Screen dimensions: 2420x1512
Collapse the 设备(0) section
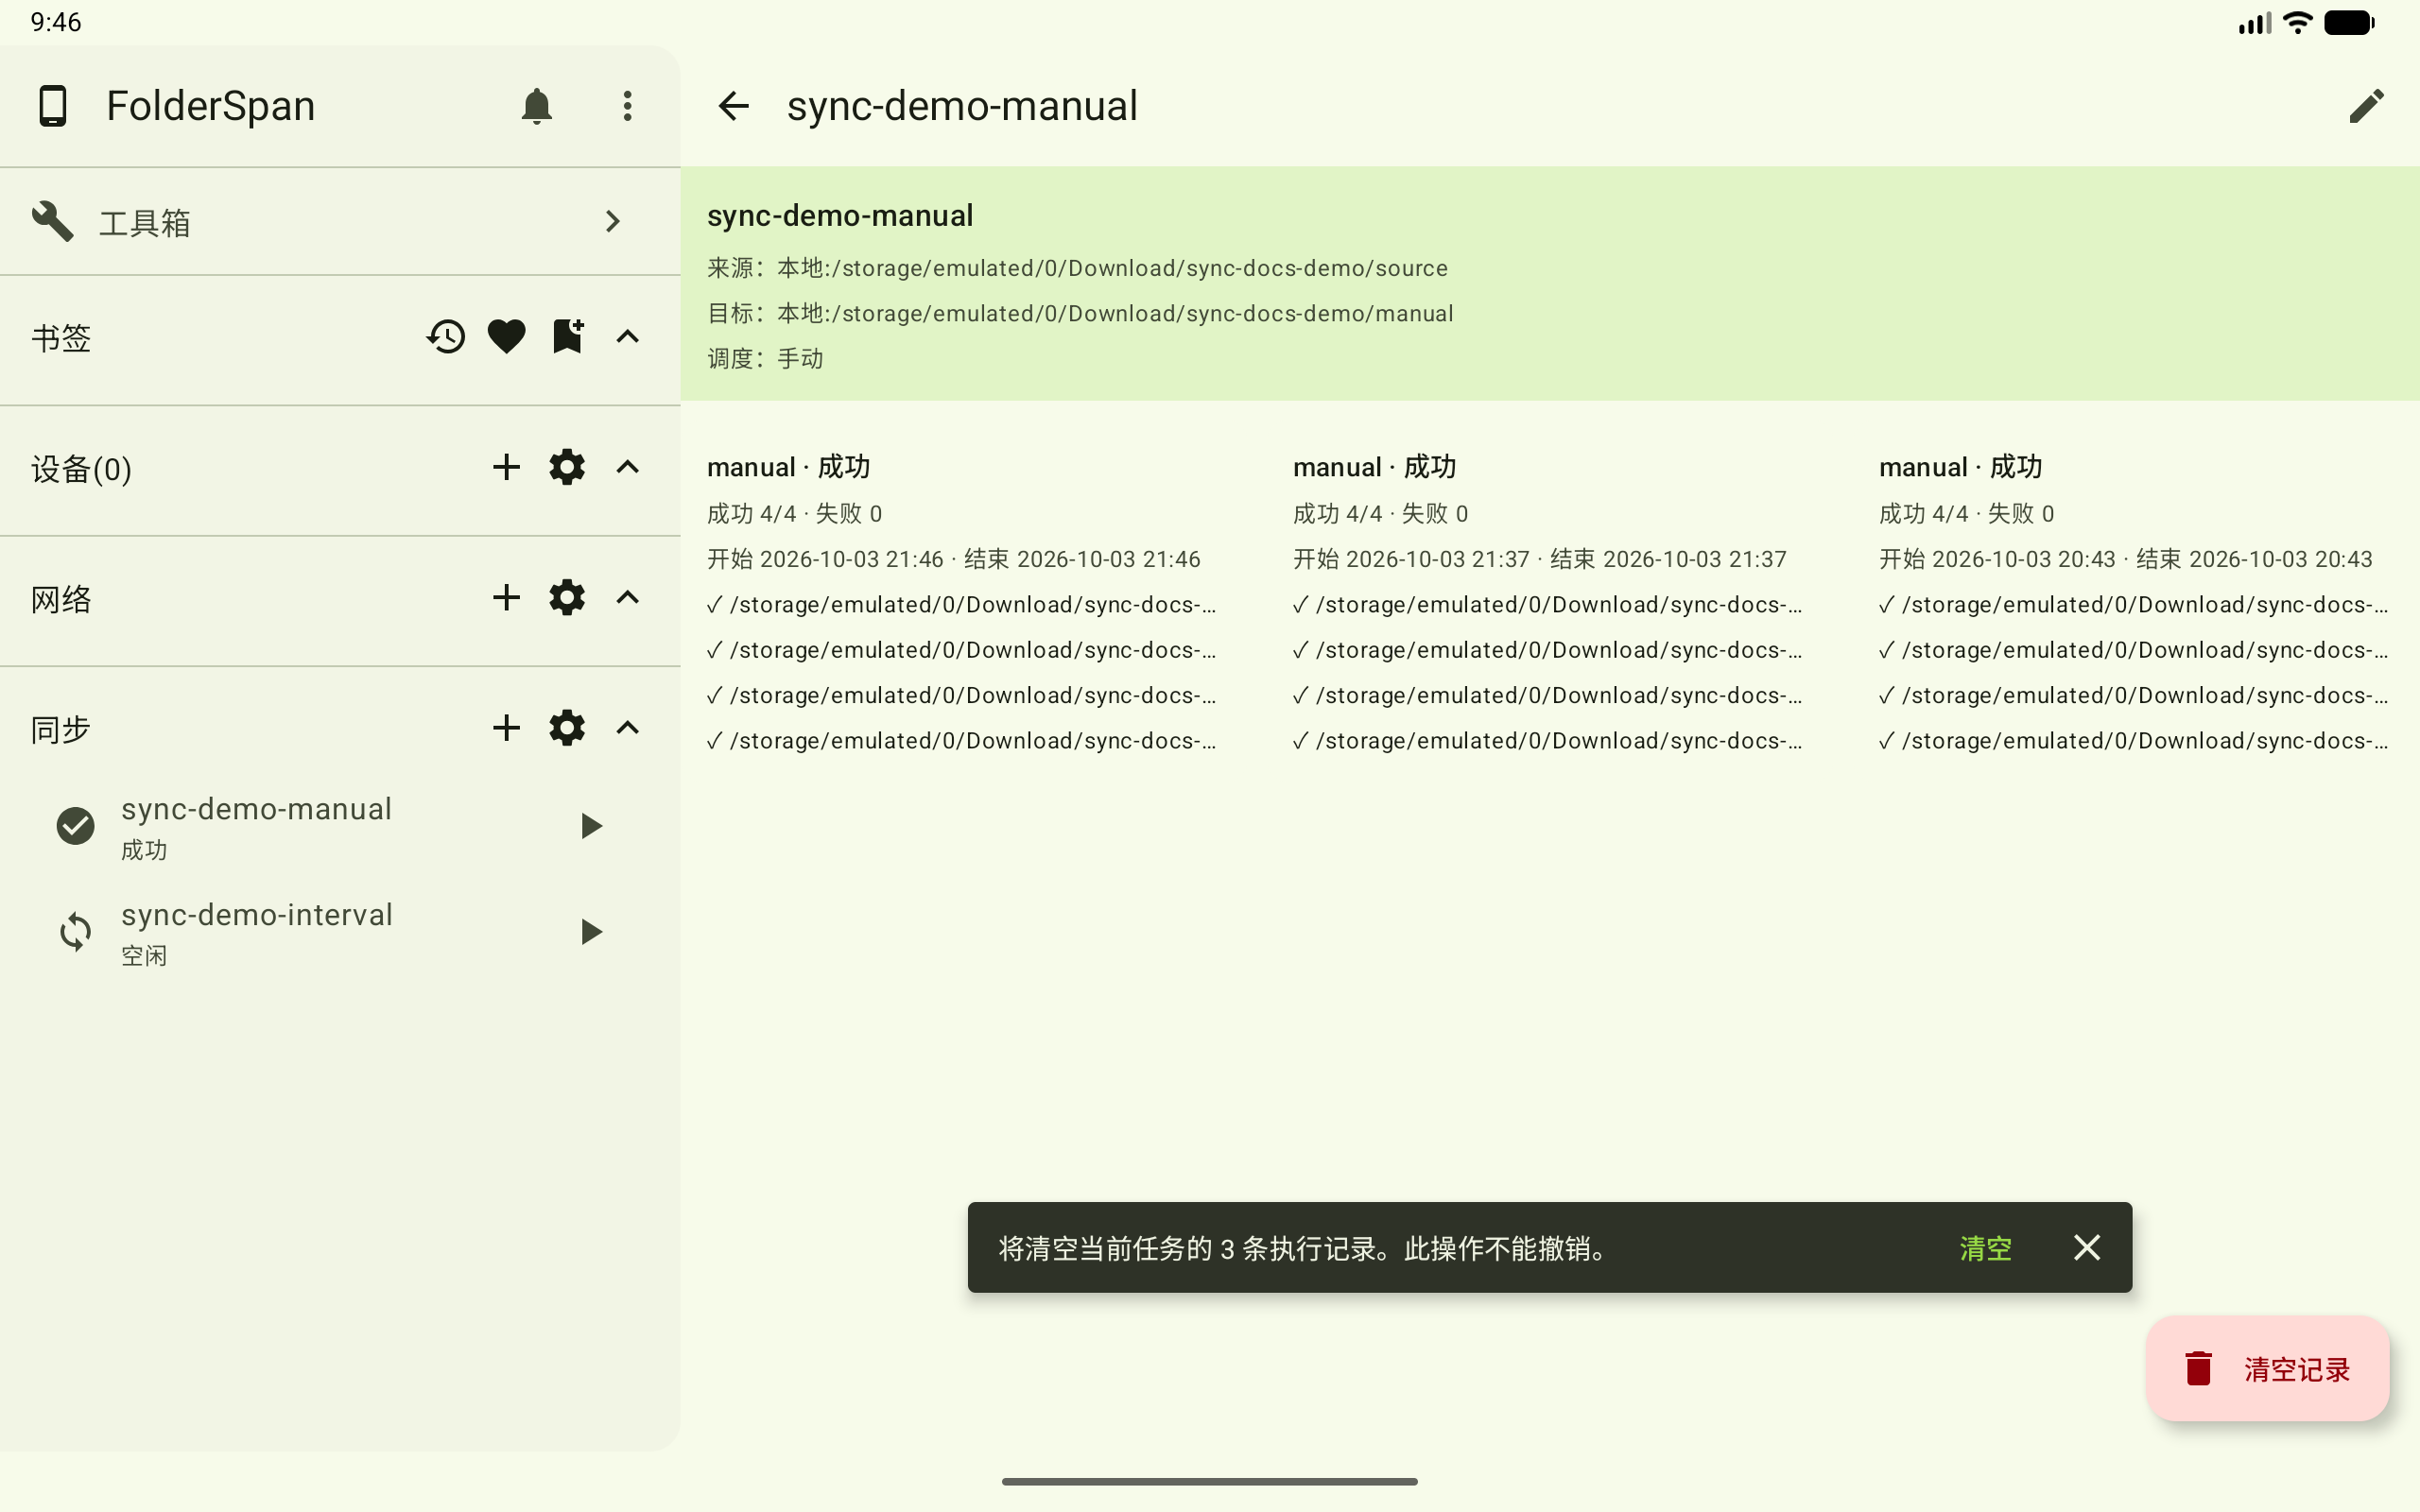[627, 467]
